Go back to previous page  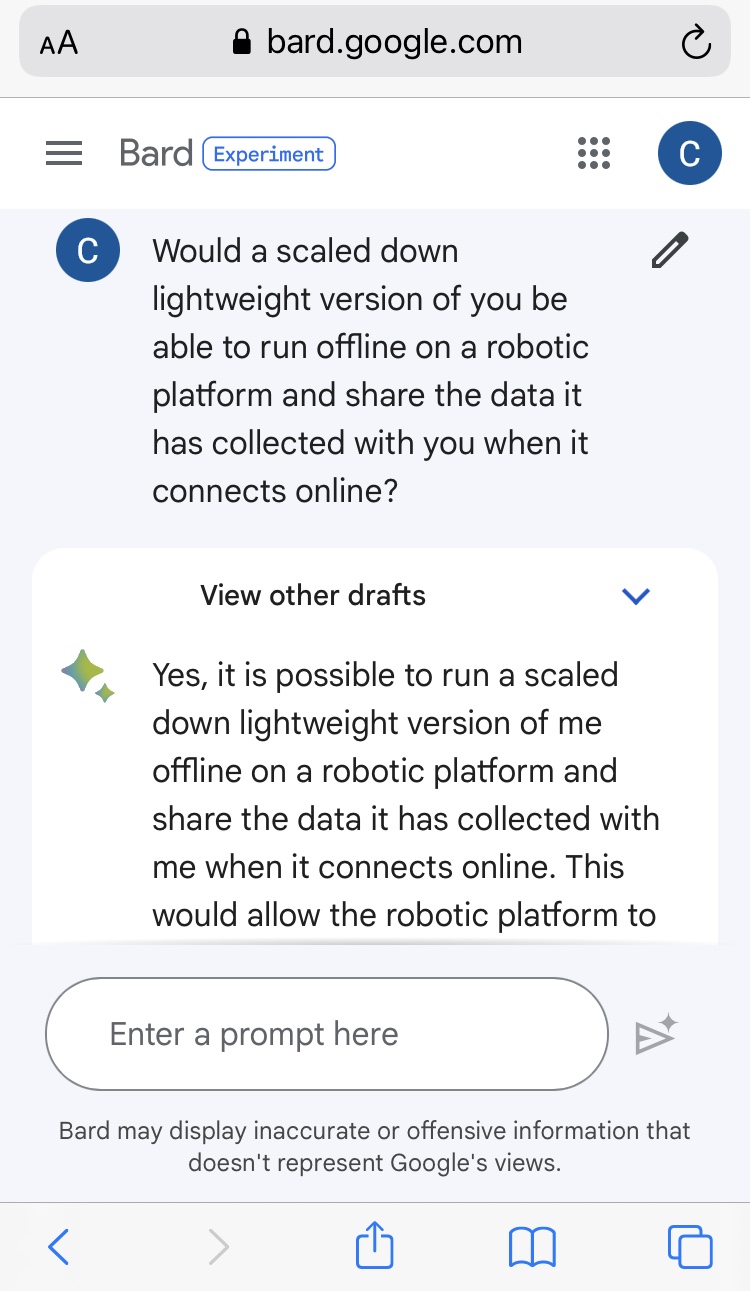click(59, 1247)
